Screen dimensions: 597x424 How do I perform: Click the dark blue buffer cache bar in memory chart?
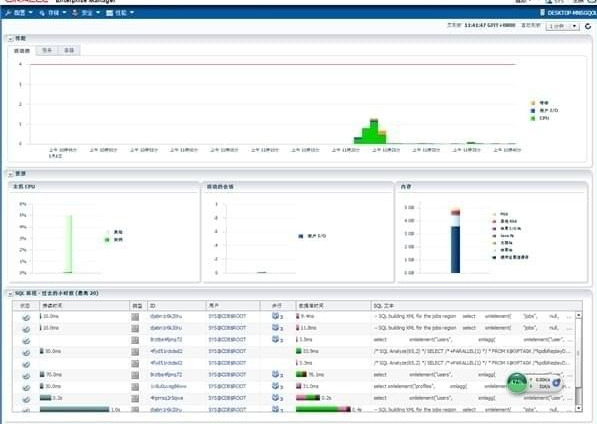(455, 249)
